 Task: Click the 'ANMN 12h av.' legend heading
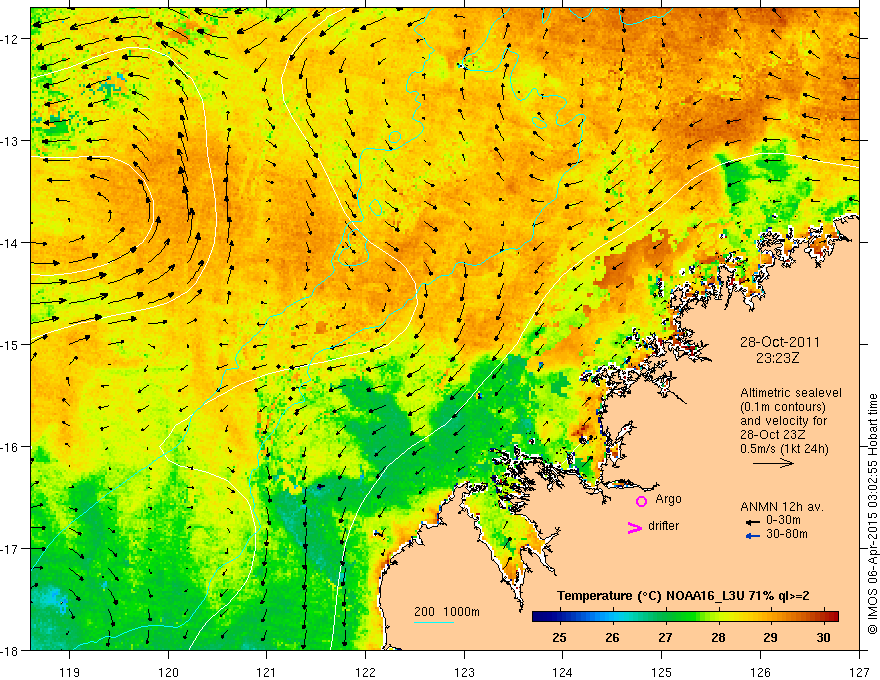tap(782, 507)
